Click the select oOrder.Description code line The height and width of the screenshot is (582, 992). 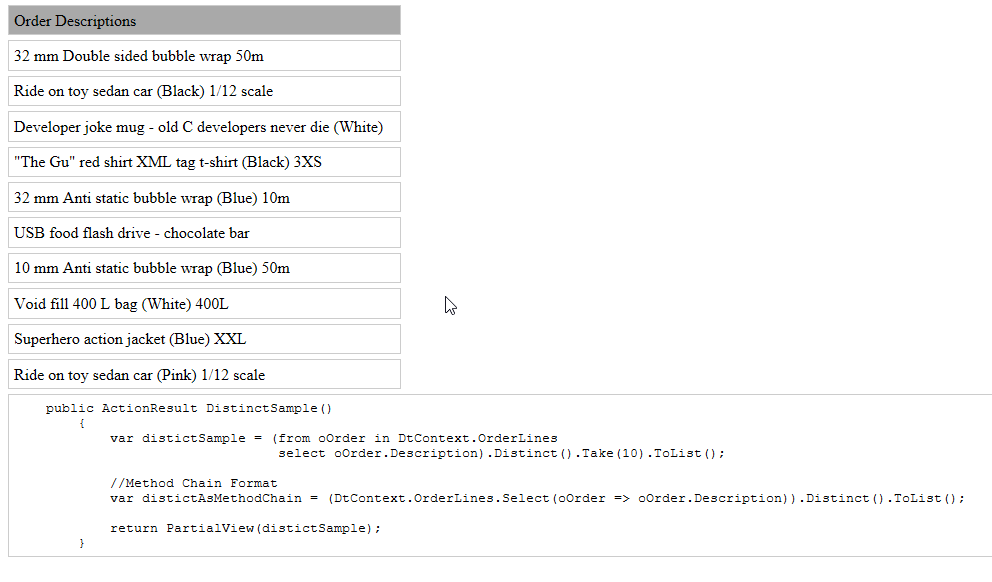pyautogui.click(x=501, y=453)
